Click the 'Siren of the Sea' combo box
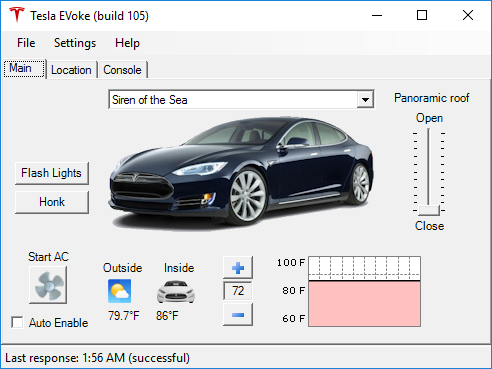The width and height of the screenshot is (492, 369). [241, 99]
